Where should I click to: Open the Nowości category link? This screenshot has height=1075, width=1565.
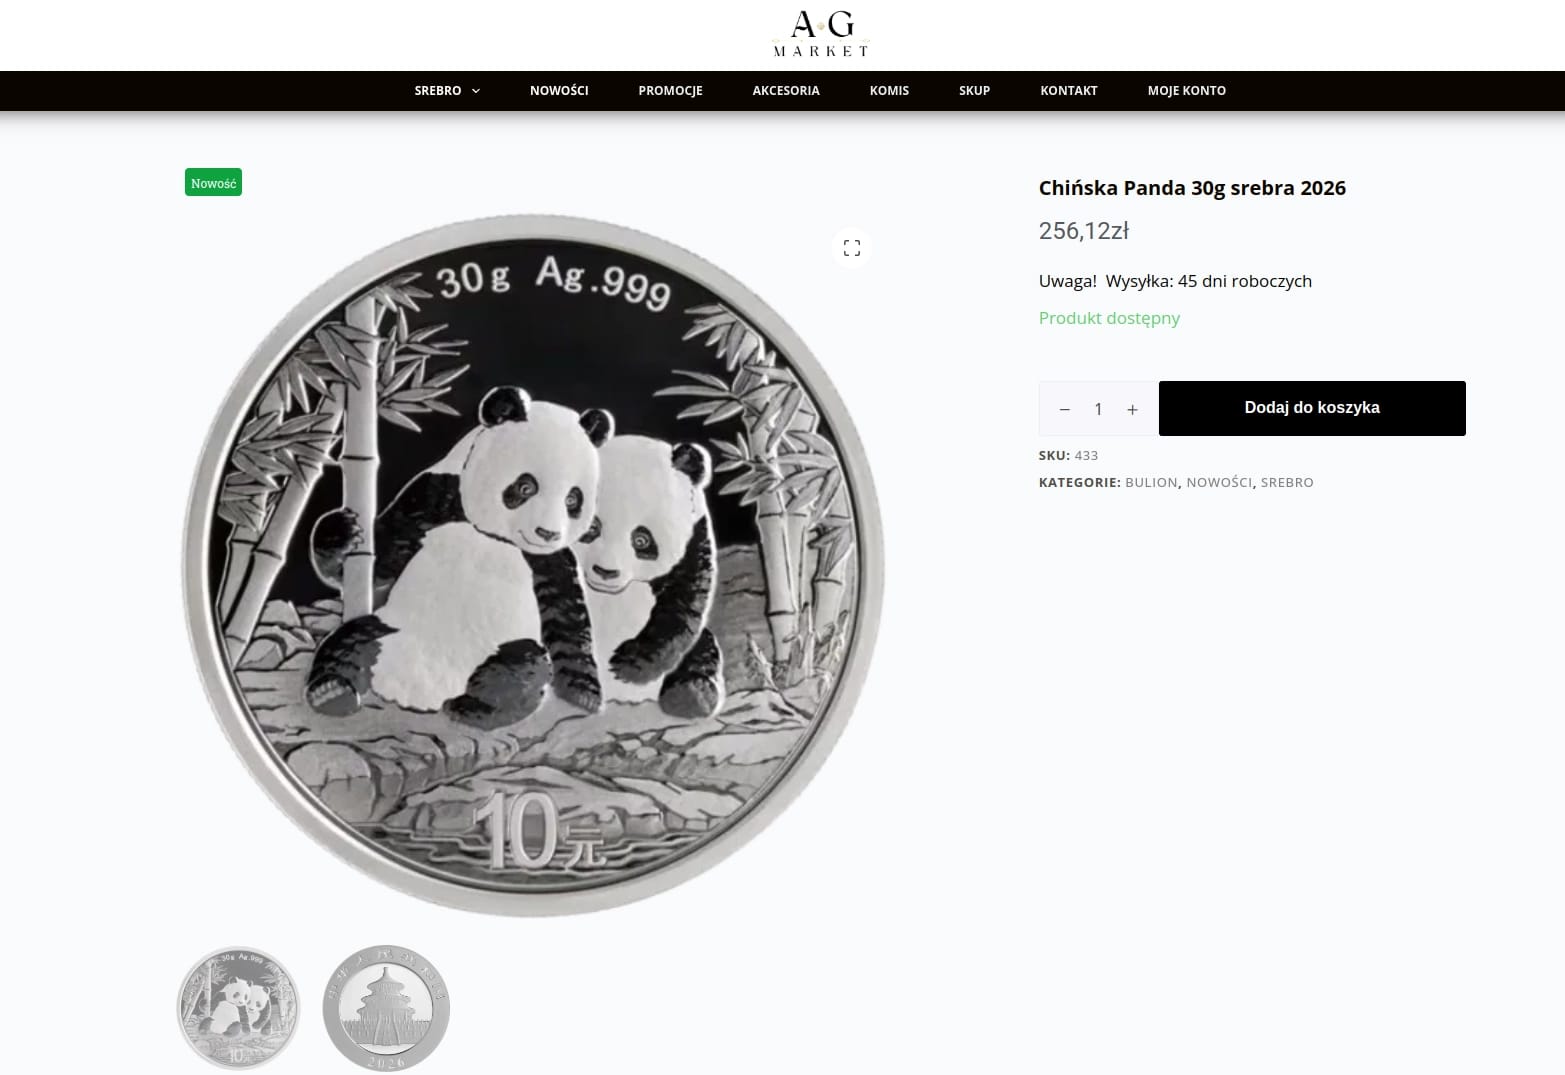(x=1219, y=482)
